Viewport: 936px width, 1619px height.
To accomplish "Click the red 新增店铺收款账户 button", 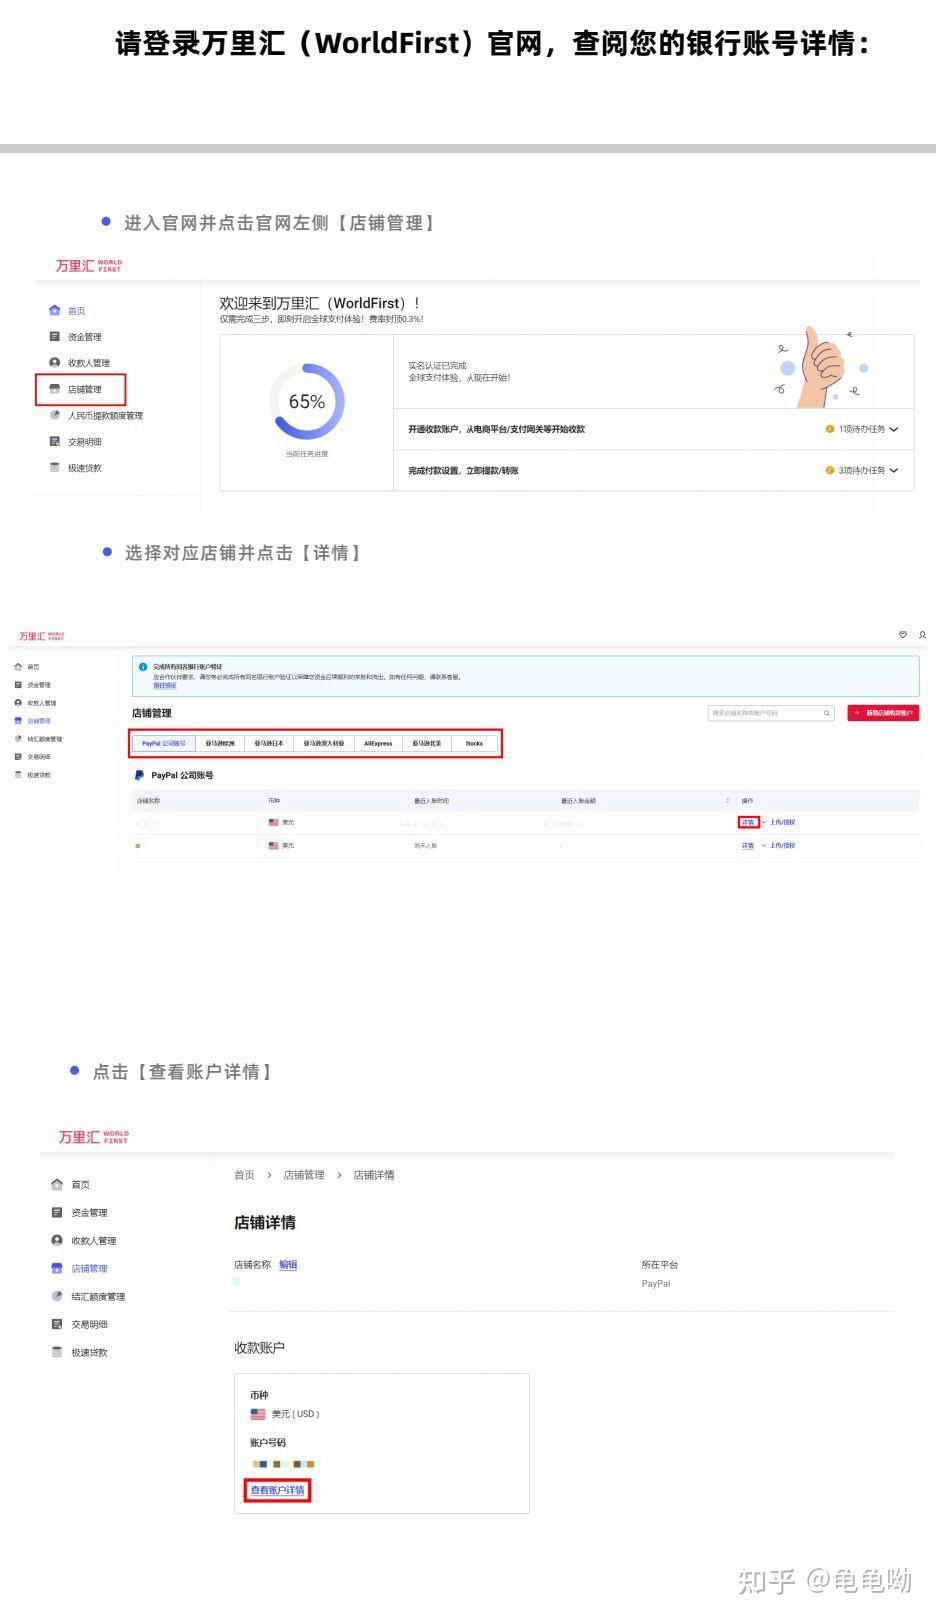I will click(x=883, y=713).
